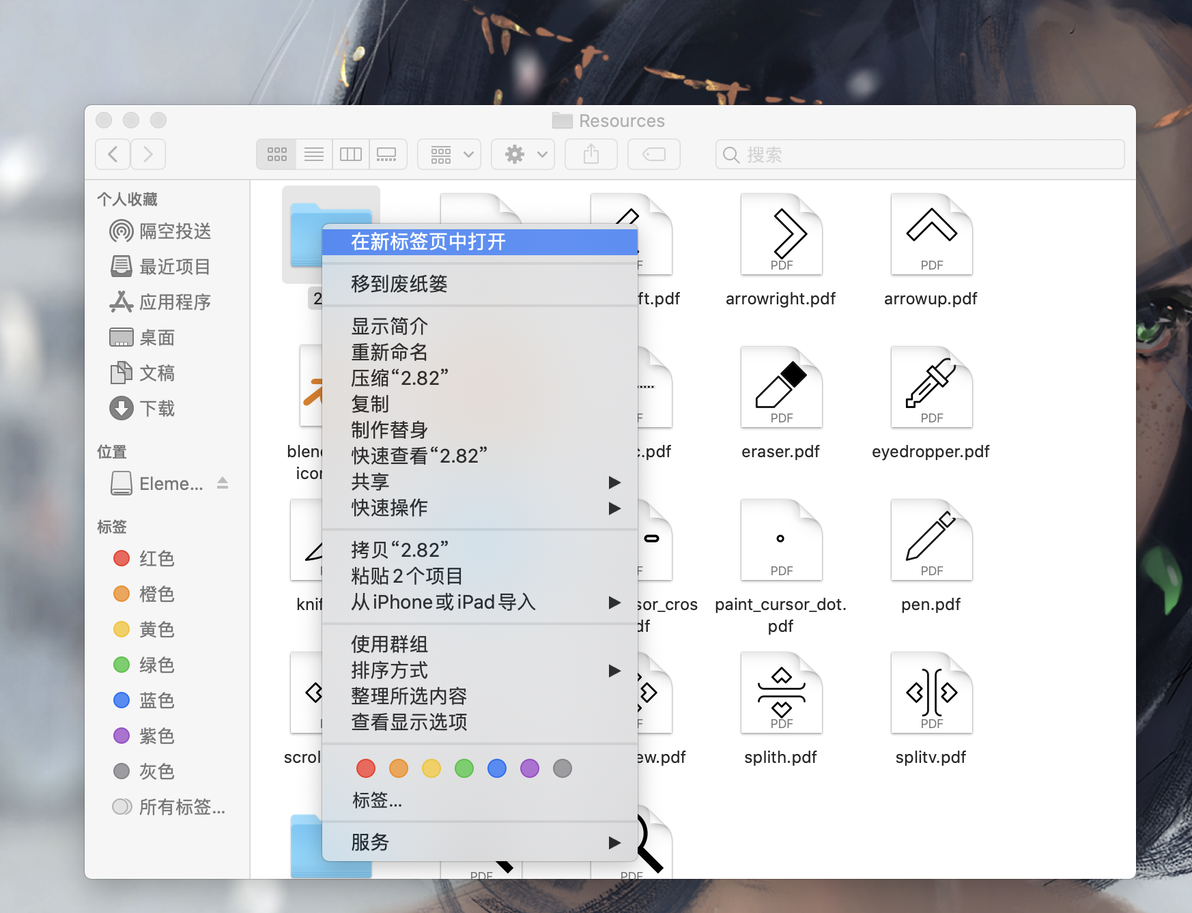Screen dimensions: 1192x913
Task: Go forward with the right arrow
Action: pyautogui.click(x=148, y=154)
